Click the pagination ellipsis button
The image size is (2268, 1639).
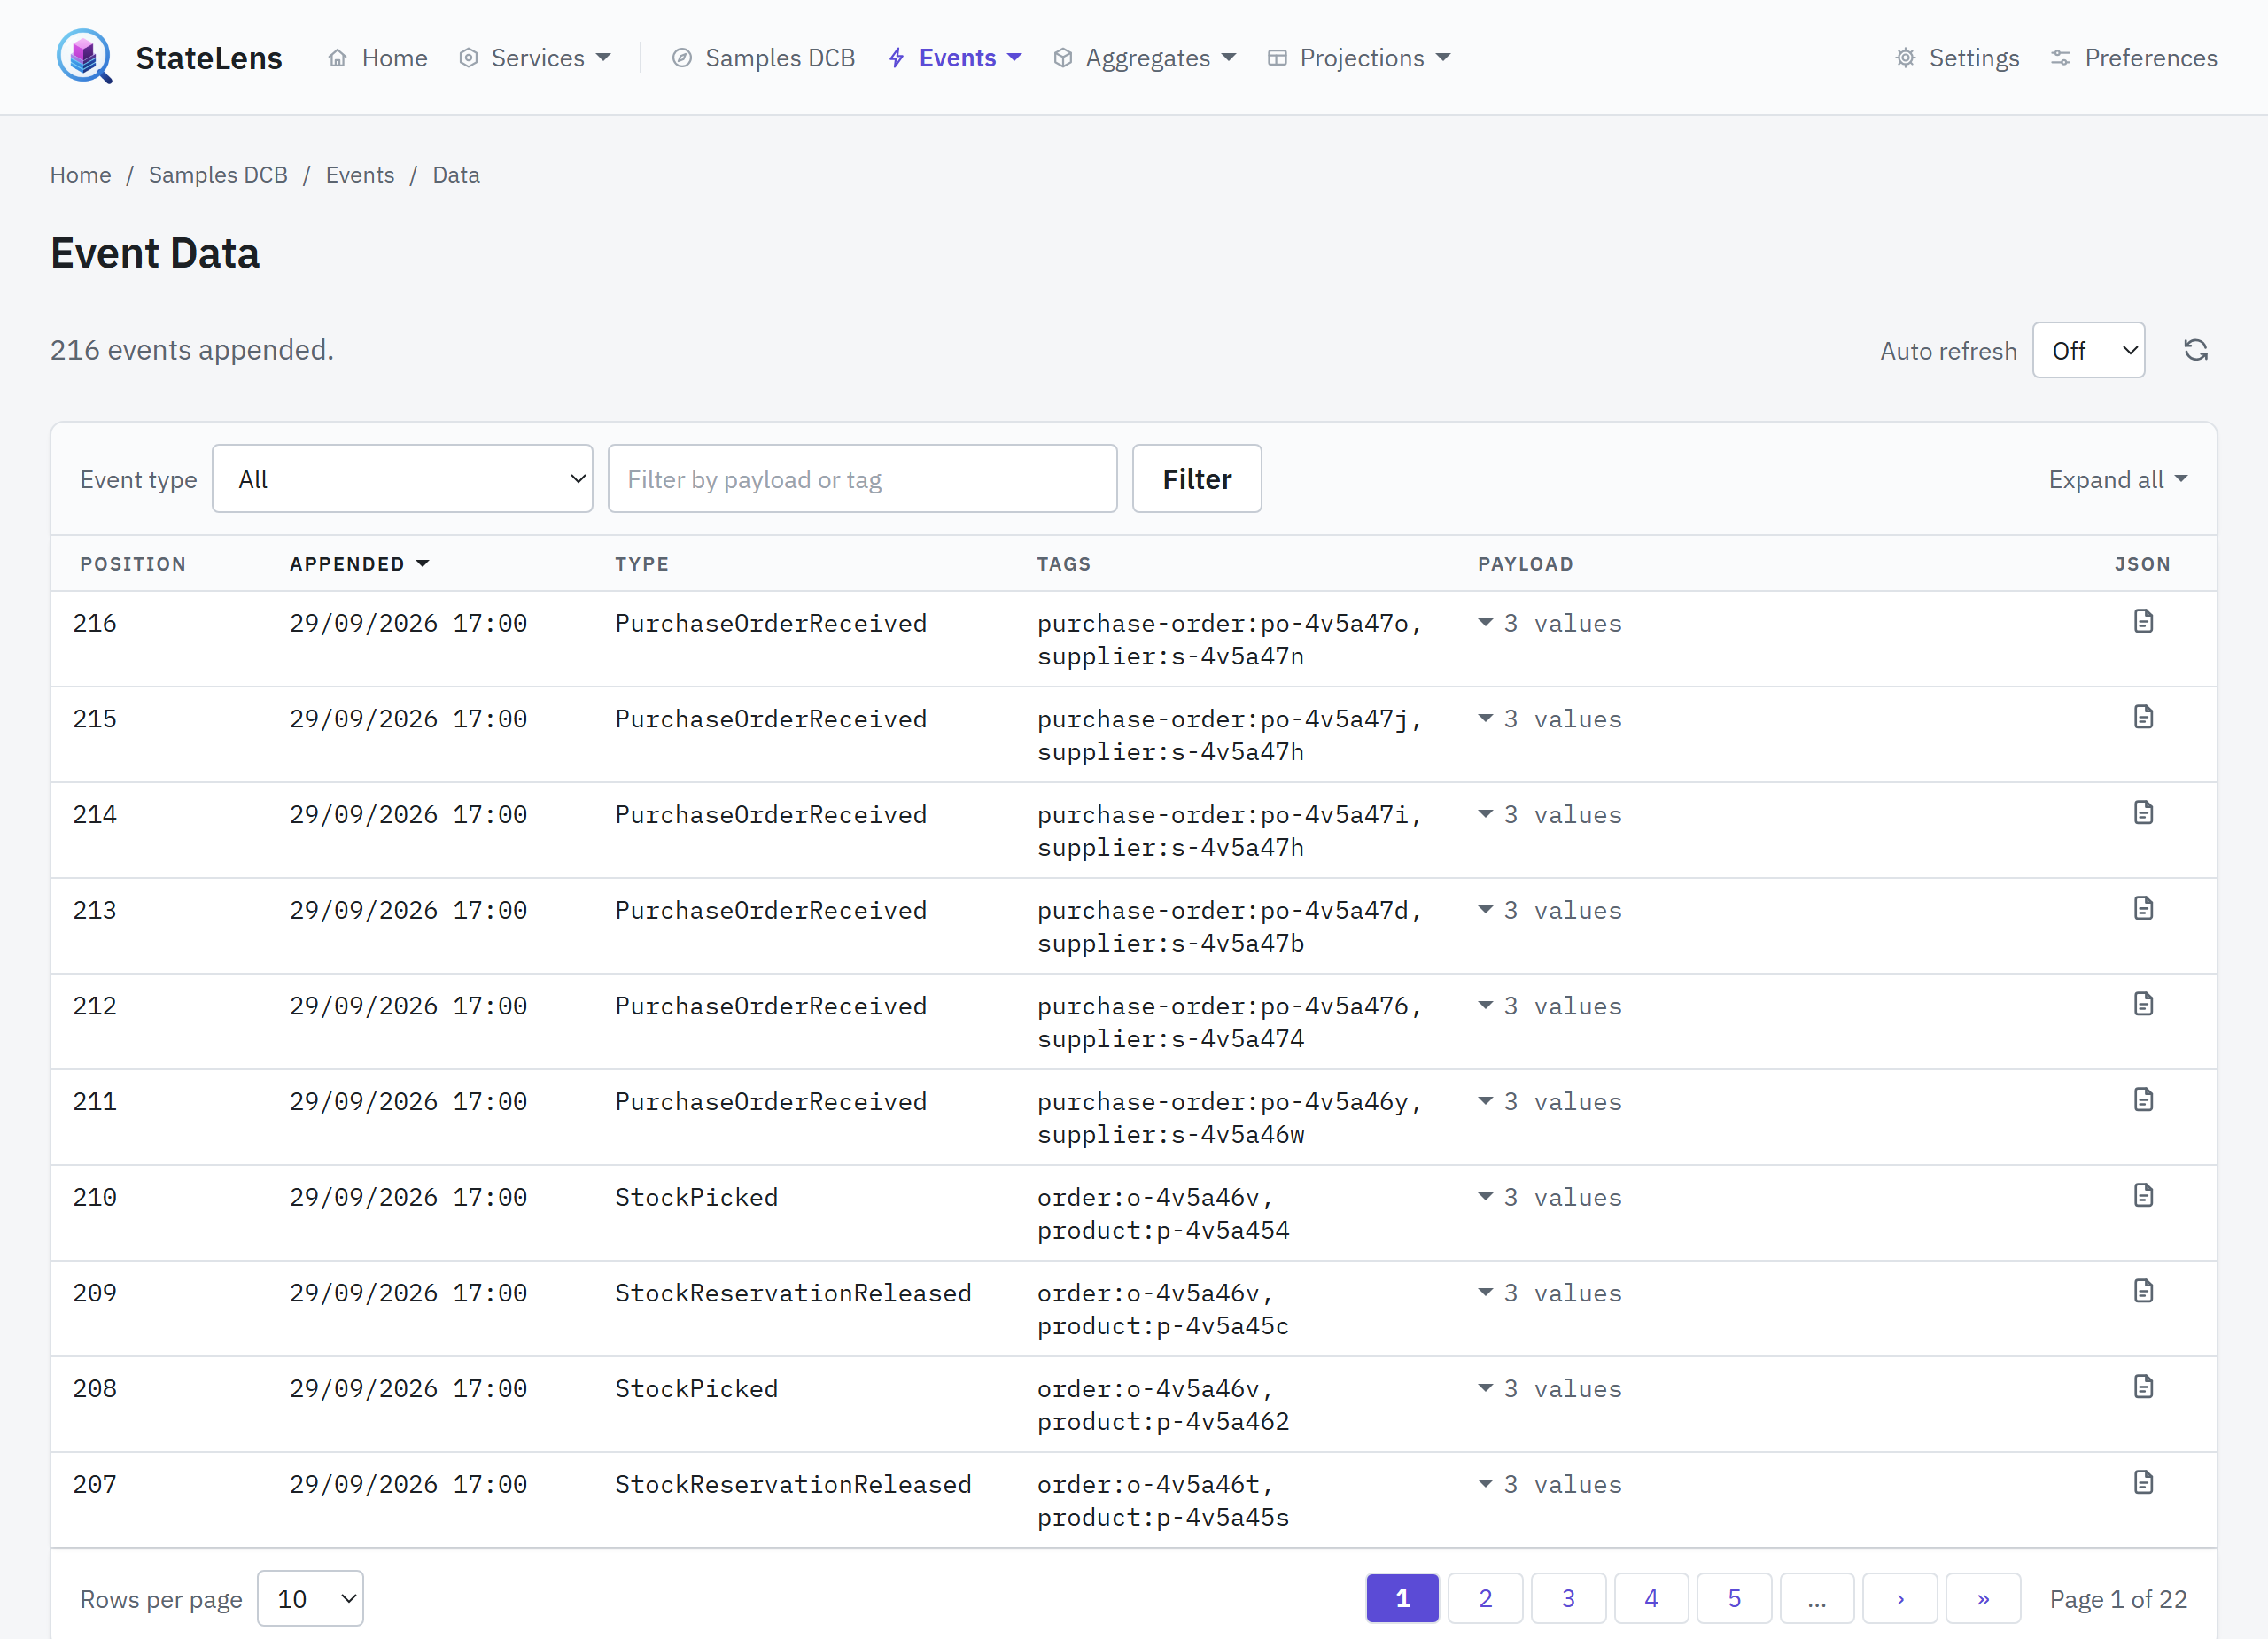(1817, 1599)
